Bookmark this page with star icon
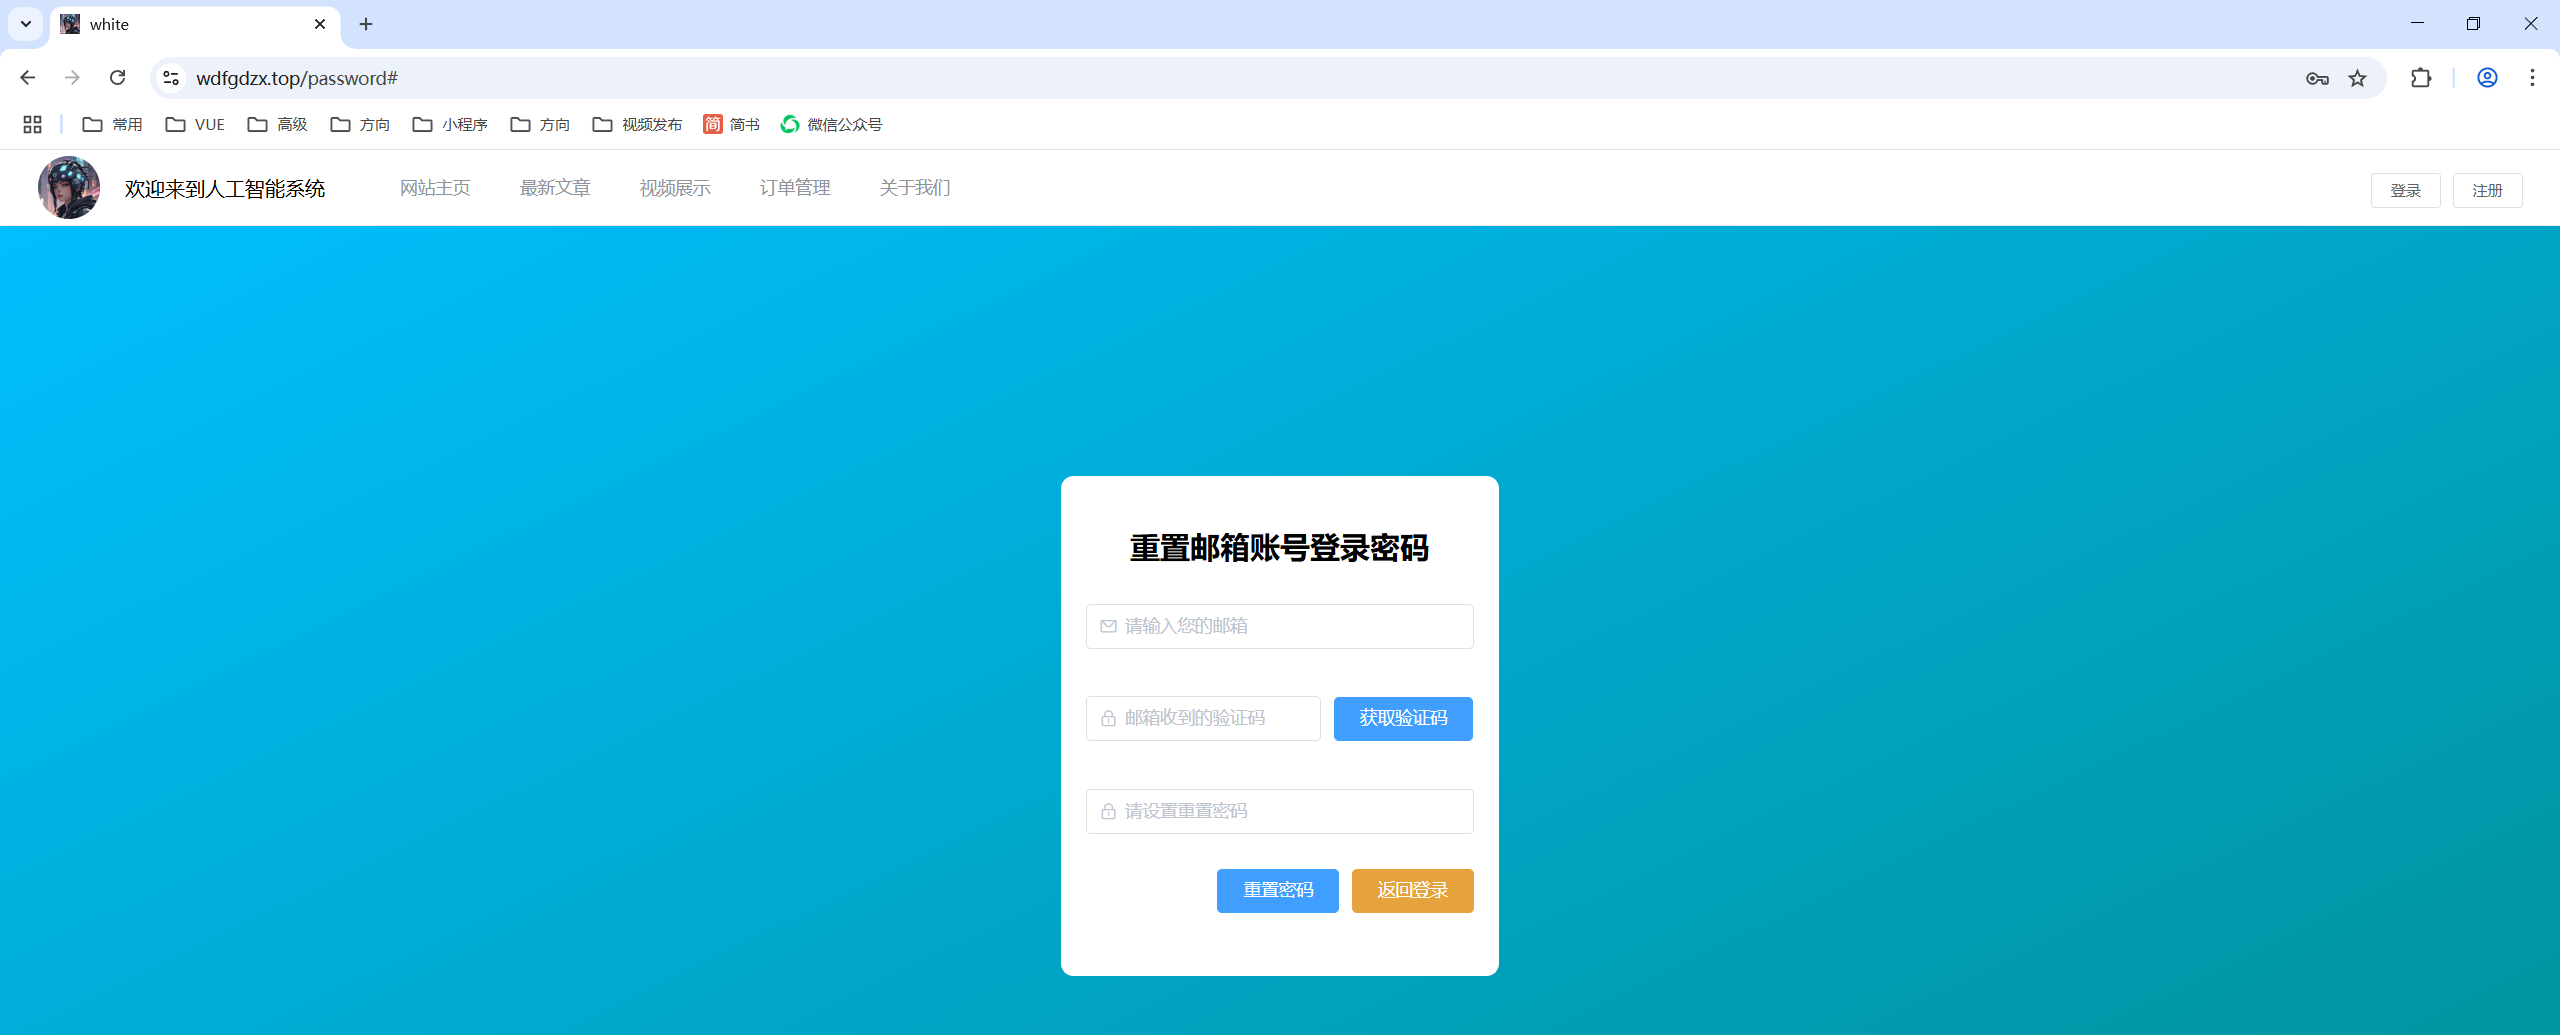The width and height of the screenshot is (2560, 1035). tap(2357, 78)
